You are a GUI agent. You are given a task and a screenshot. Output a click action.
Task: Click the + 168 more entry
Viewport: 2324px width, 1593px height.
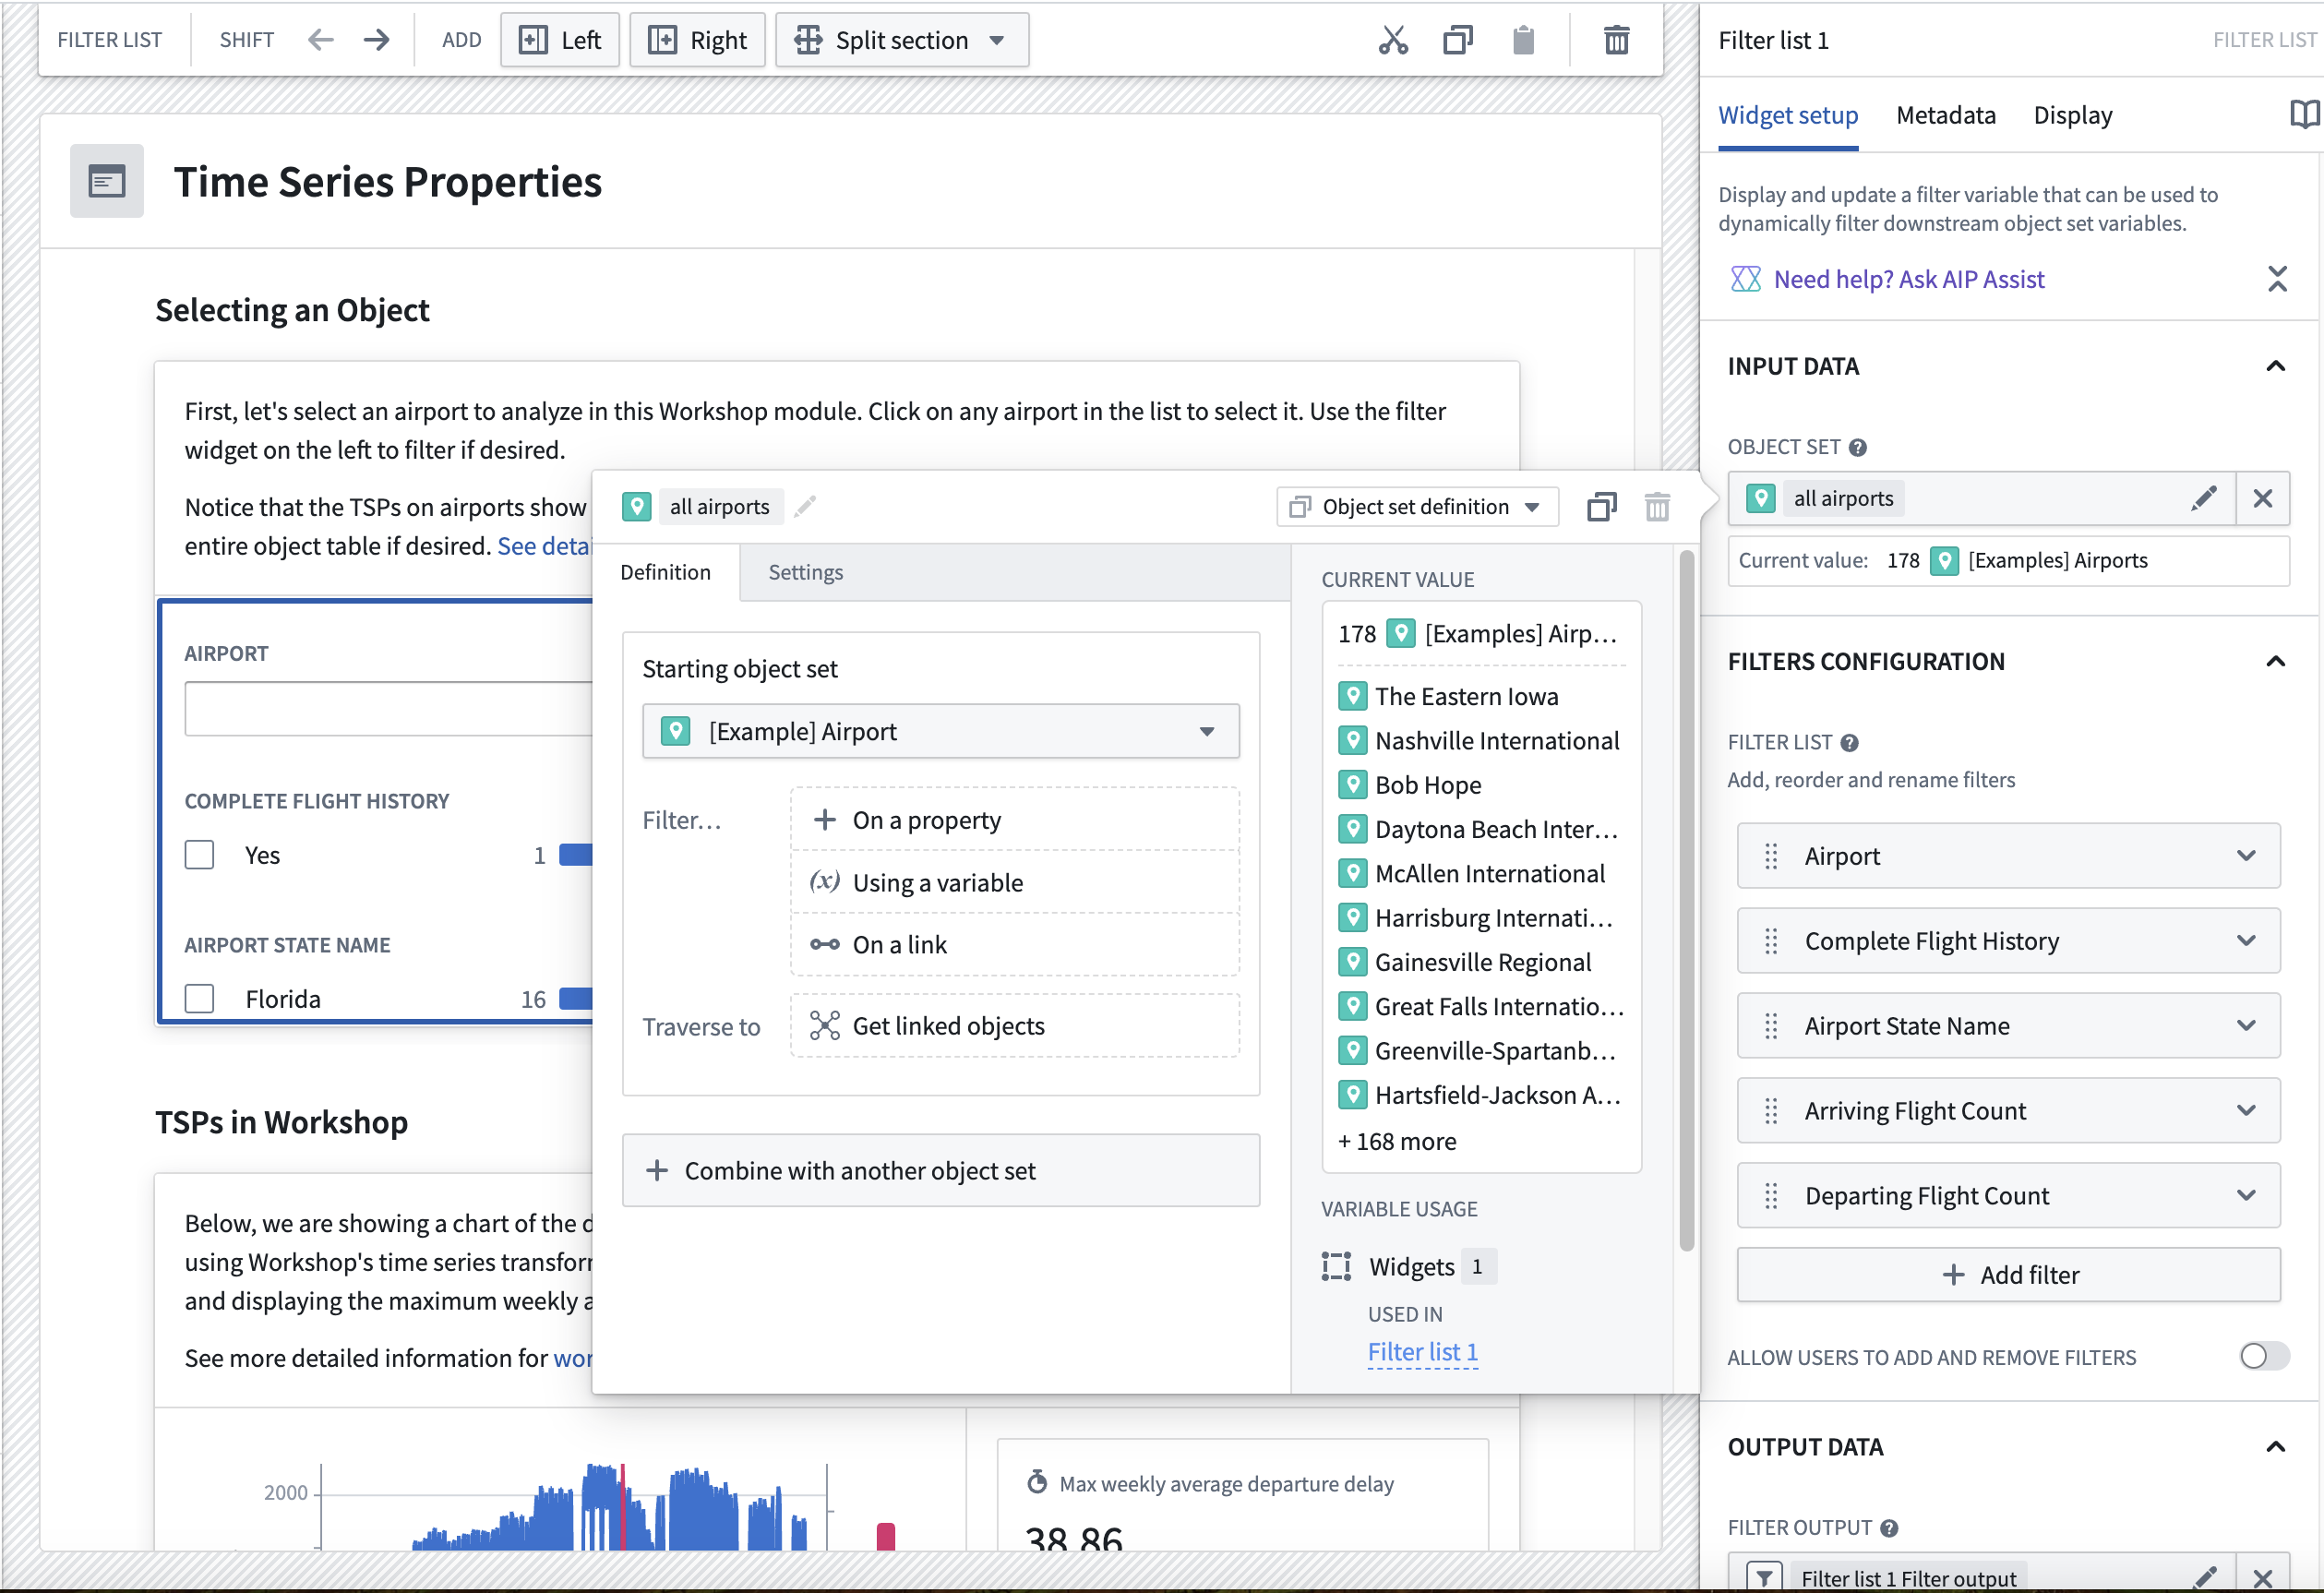click(1397, 1142)
